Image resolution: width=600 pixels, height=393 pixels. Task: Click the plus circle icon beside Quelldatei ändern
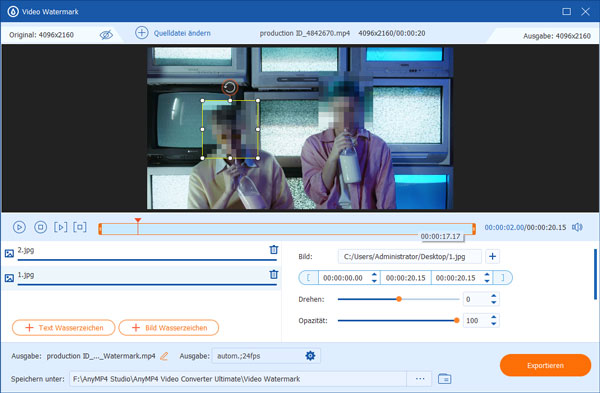(x=142, y=33)
